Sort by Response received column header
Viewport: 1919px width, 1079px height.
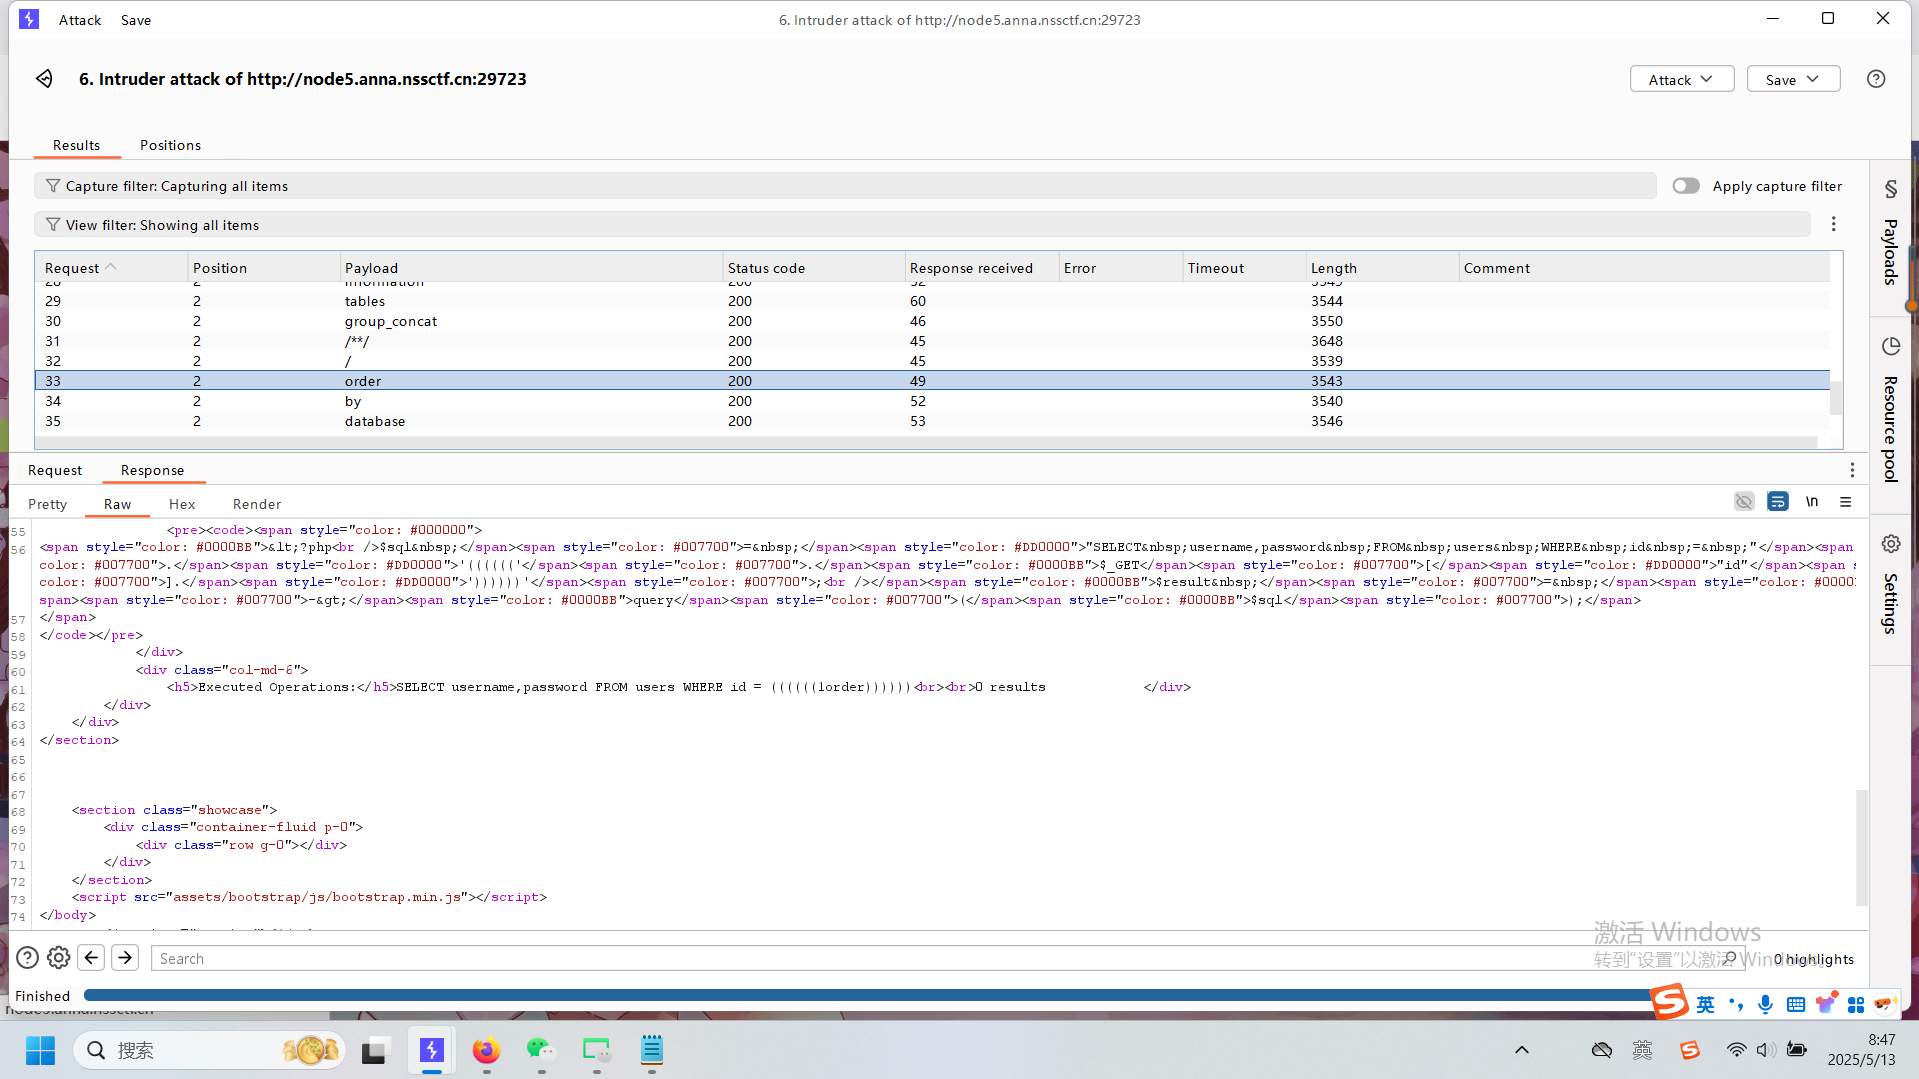[x=982, y=268]
